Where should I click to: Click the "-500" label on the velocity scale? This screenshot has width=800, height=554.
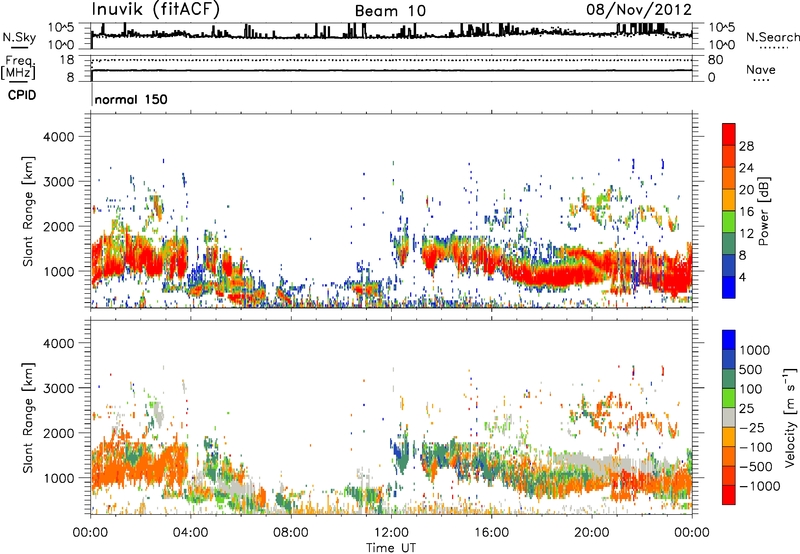756,466
